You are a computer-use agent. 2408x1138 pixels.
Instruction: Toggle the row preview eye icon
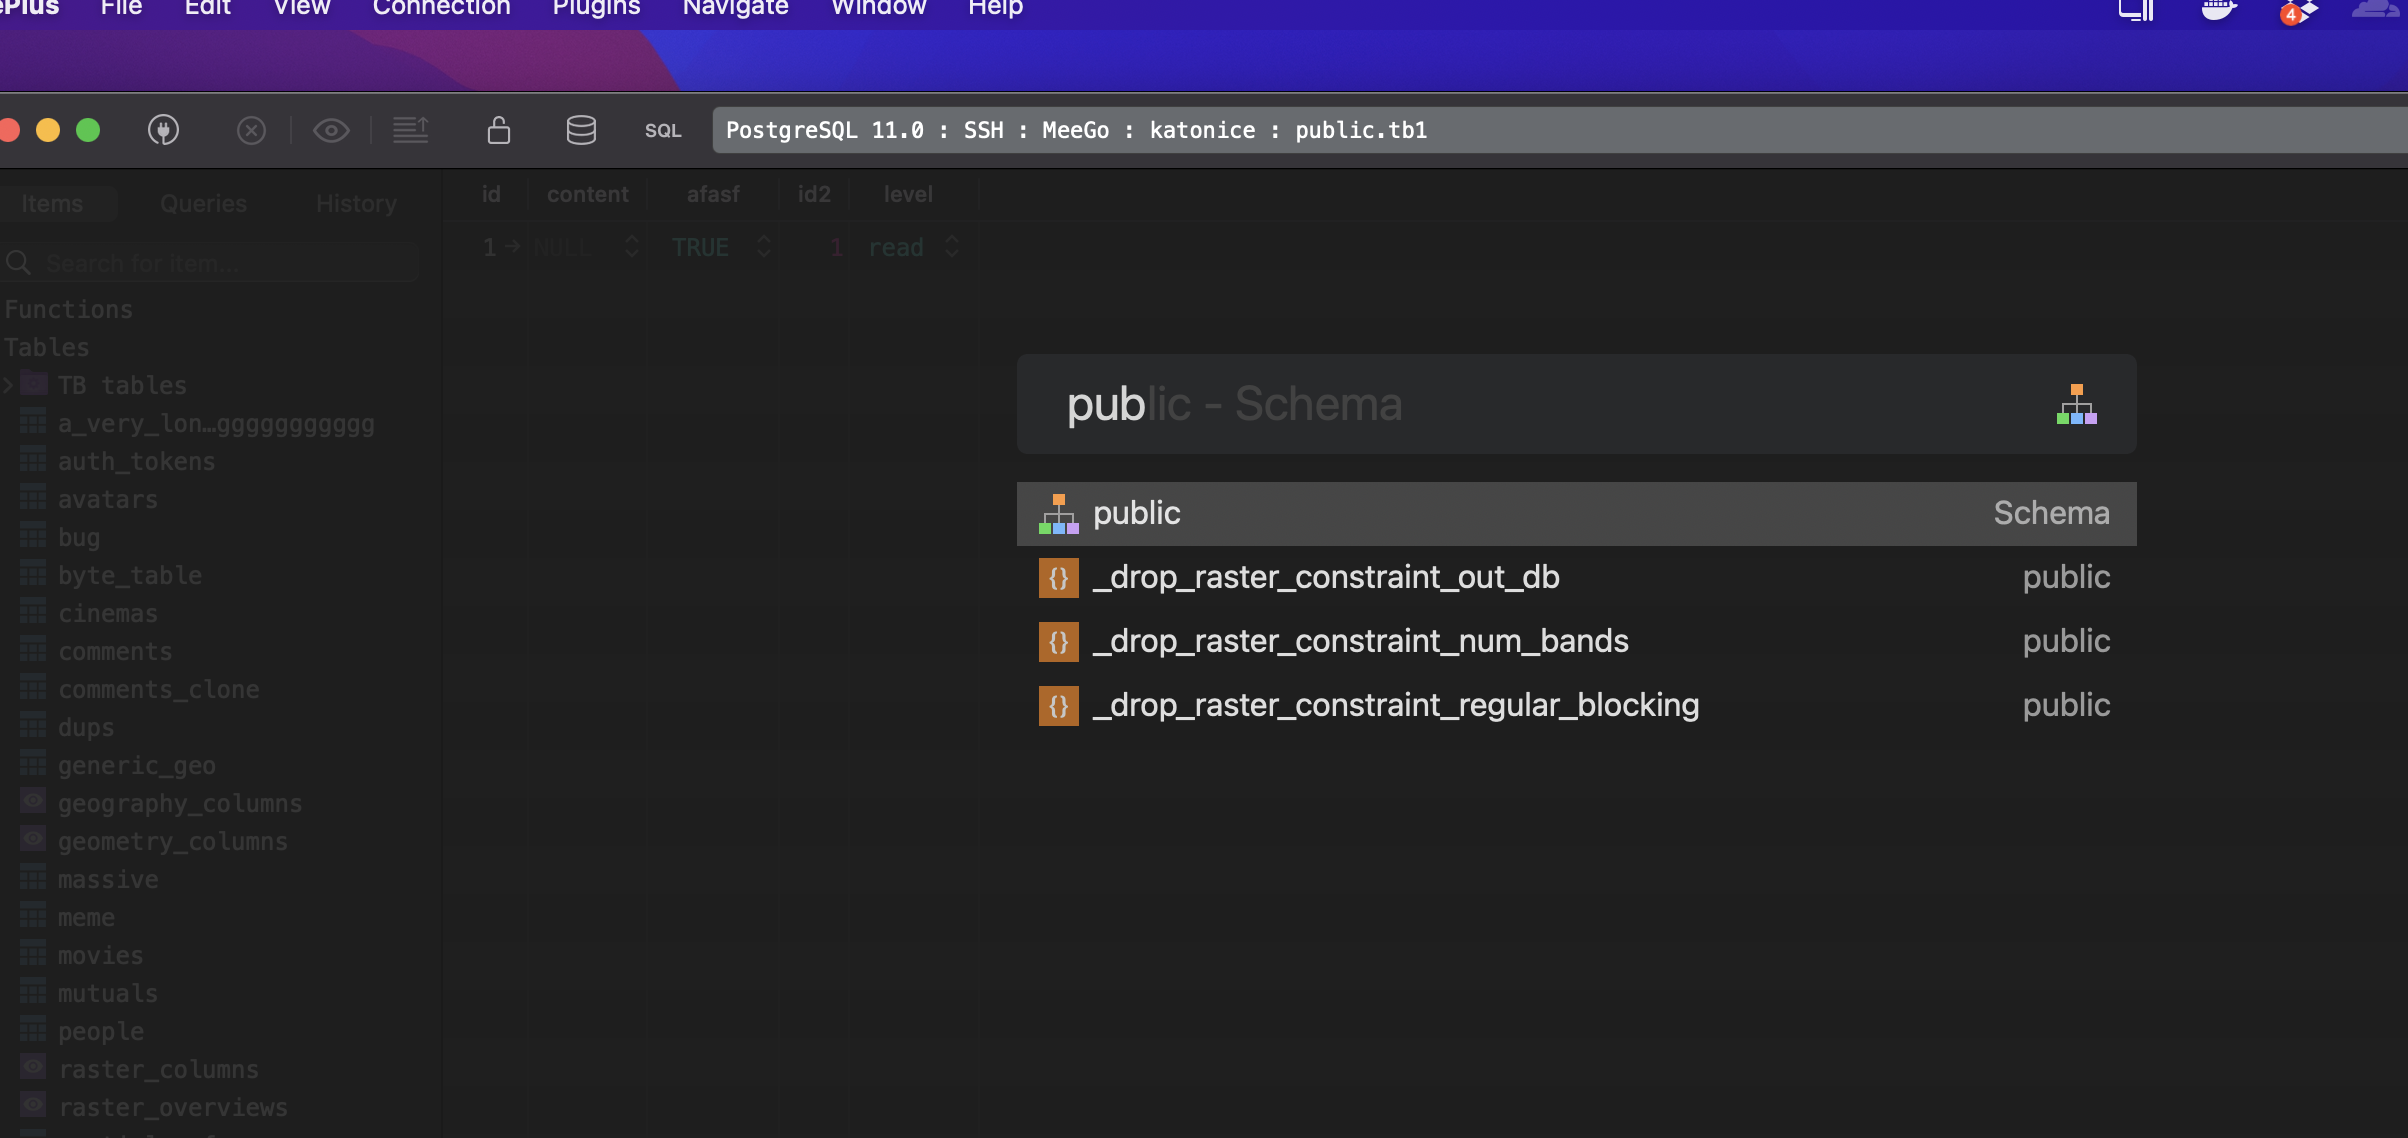coord(331,131)
